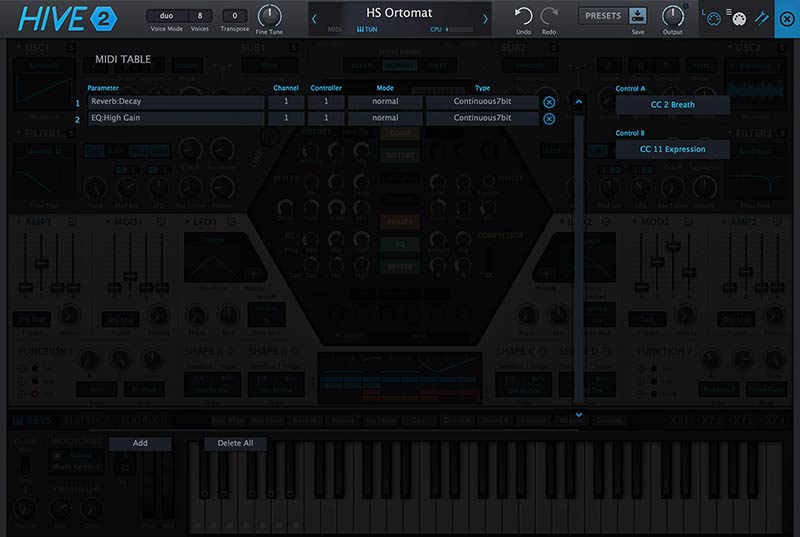The width and height of the screenshot is (800, 537).
Task: Click the Controller field of EQ:High Gain row
Action: coord(326,118)
